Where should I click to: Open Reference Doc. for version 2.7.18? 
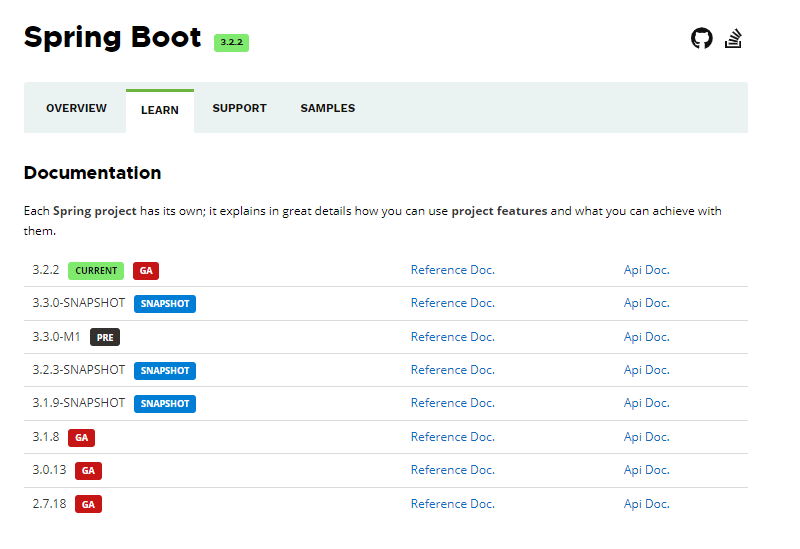click(453, 504)
